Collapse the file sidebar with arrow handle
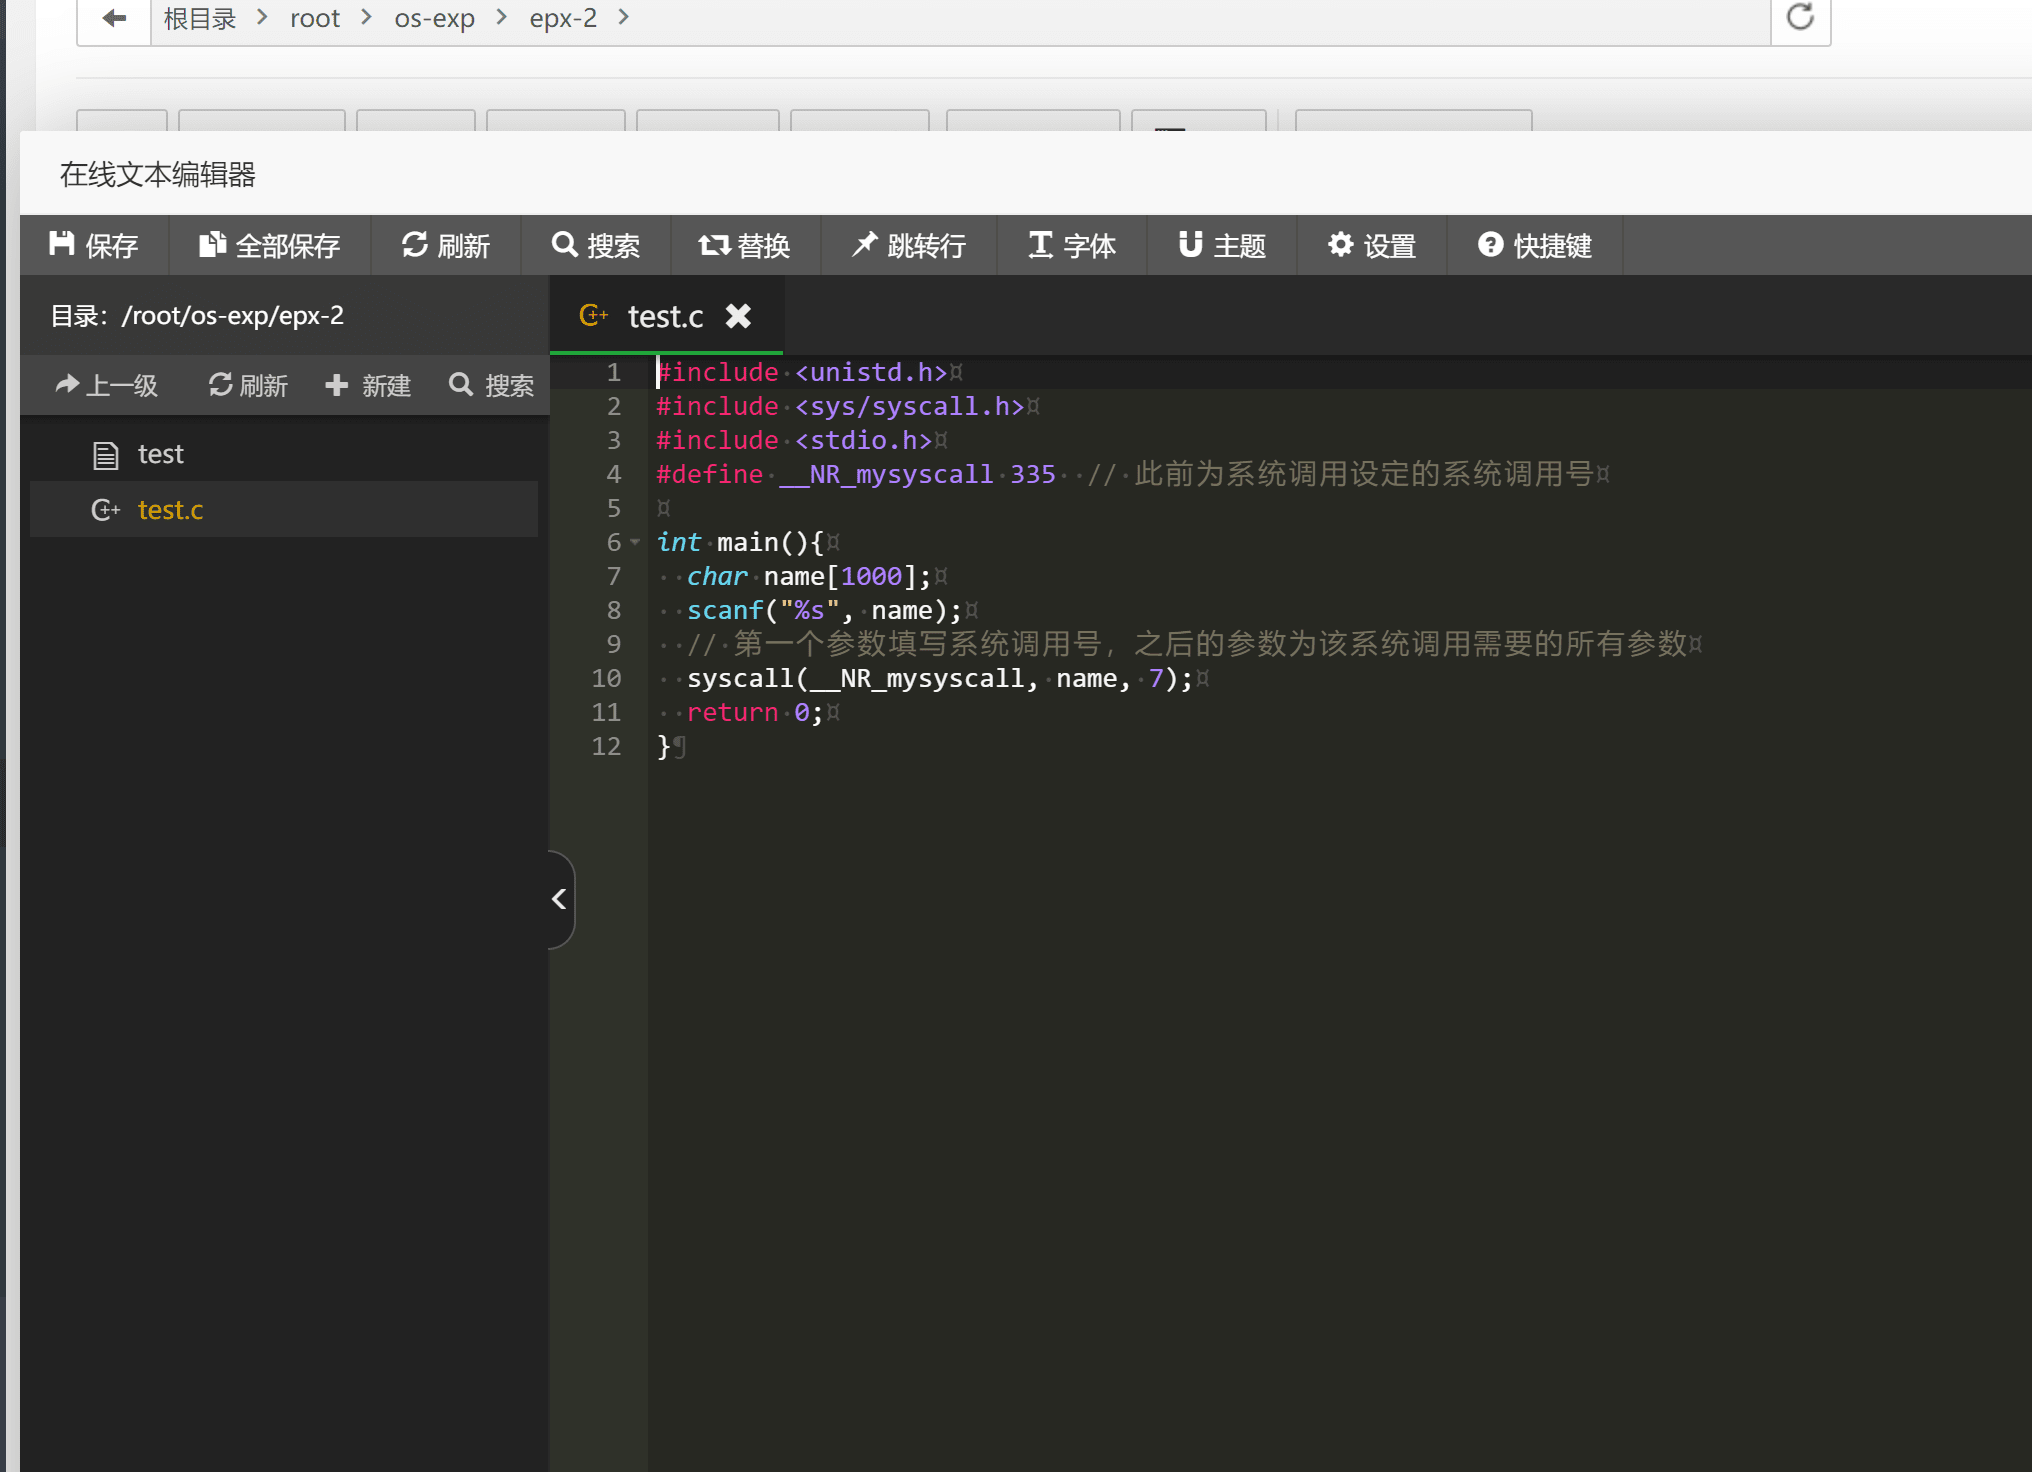 tap(560, 899)
